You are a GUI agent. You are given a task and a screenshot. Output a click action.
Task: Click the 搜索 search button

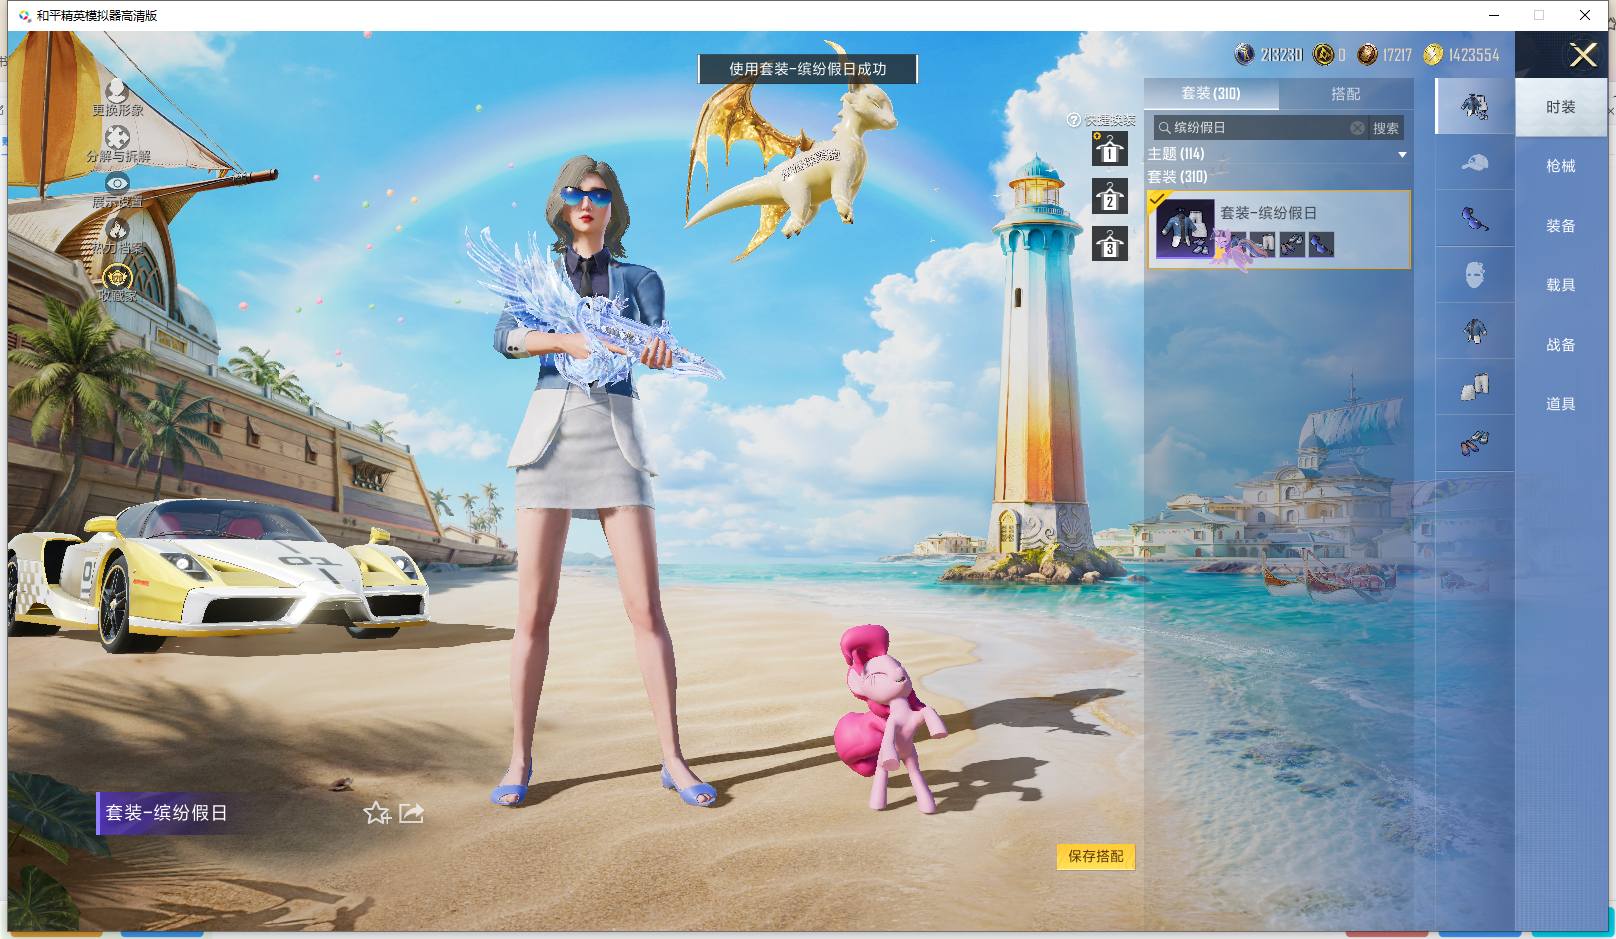[x=1385, y=128]
